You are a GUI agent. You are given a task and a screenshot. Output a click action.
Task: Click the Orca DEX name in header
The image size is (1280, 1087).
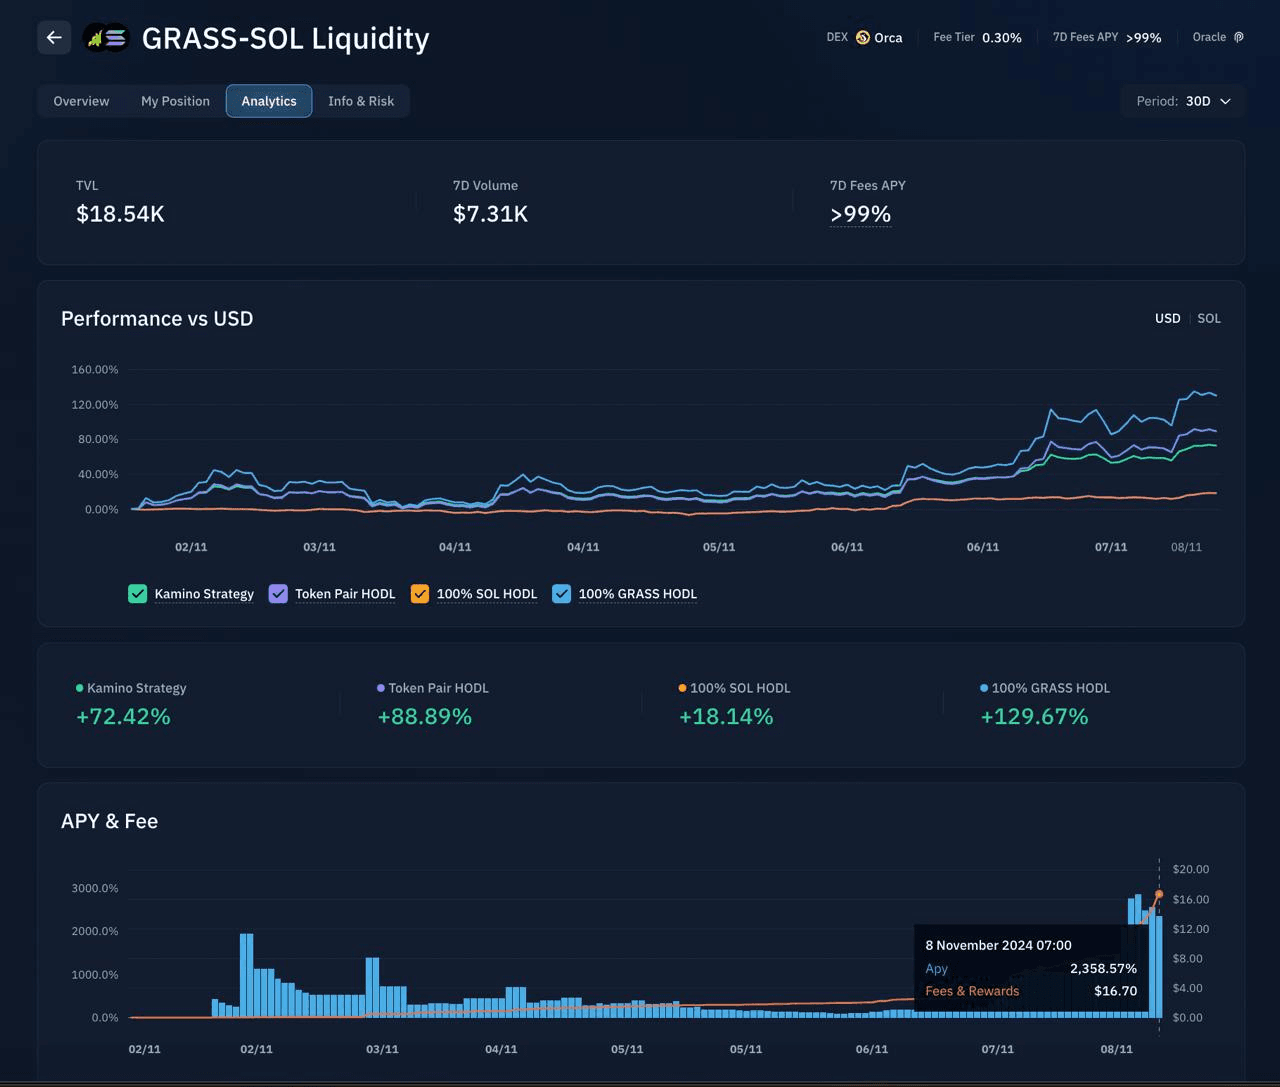pos(888,38)
